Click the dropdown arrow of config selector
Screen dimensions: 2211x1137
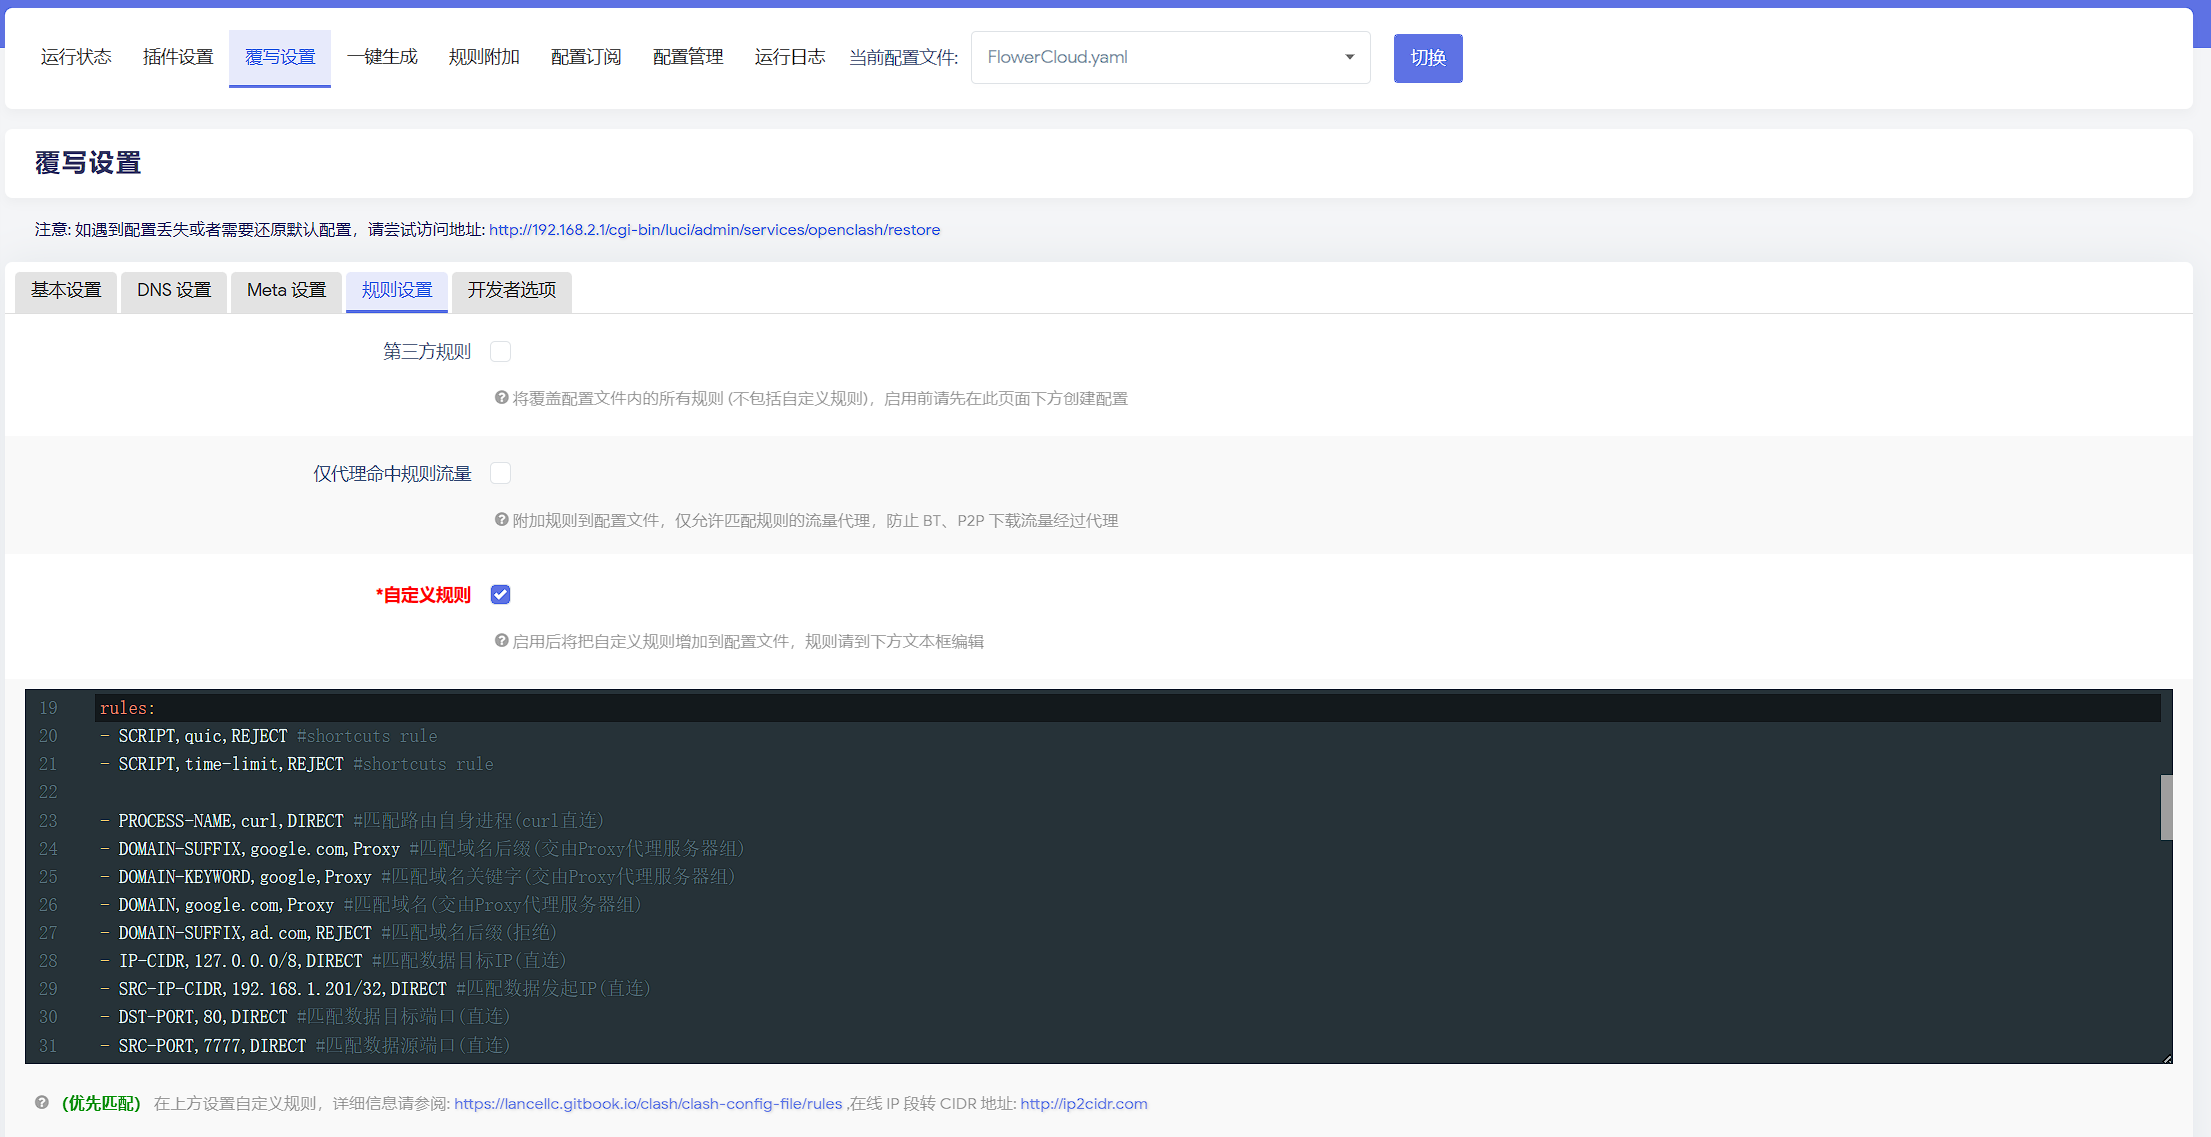pos(1349,58)
